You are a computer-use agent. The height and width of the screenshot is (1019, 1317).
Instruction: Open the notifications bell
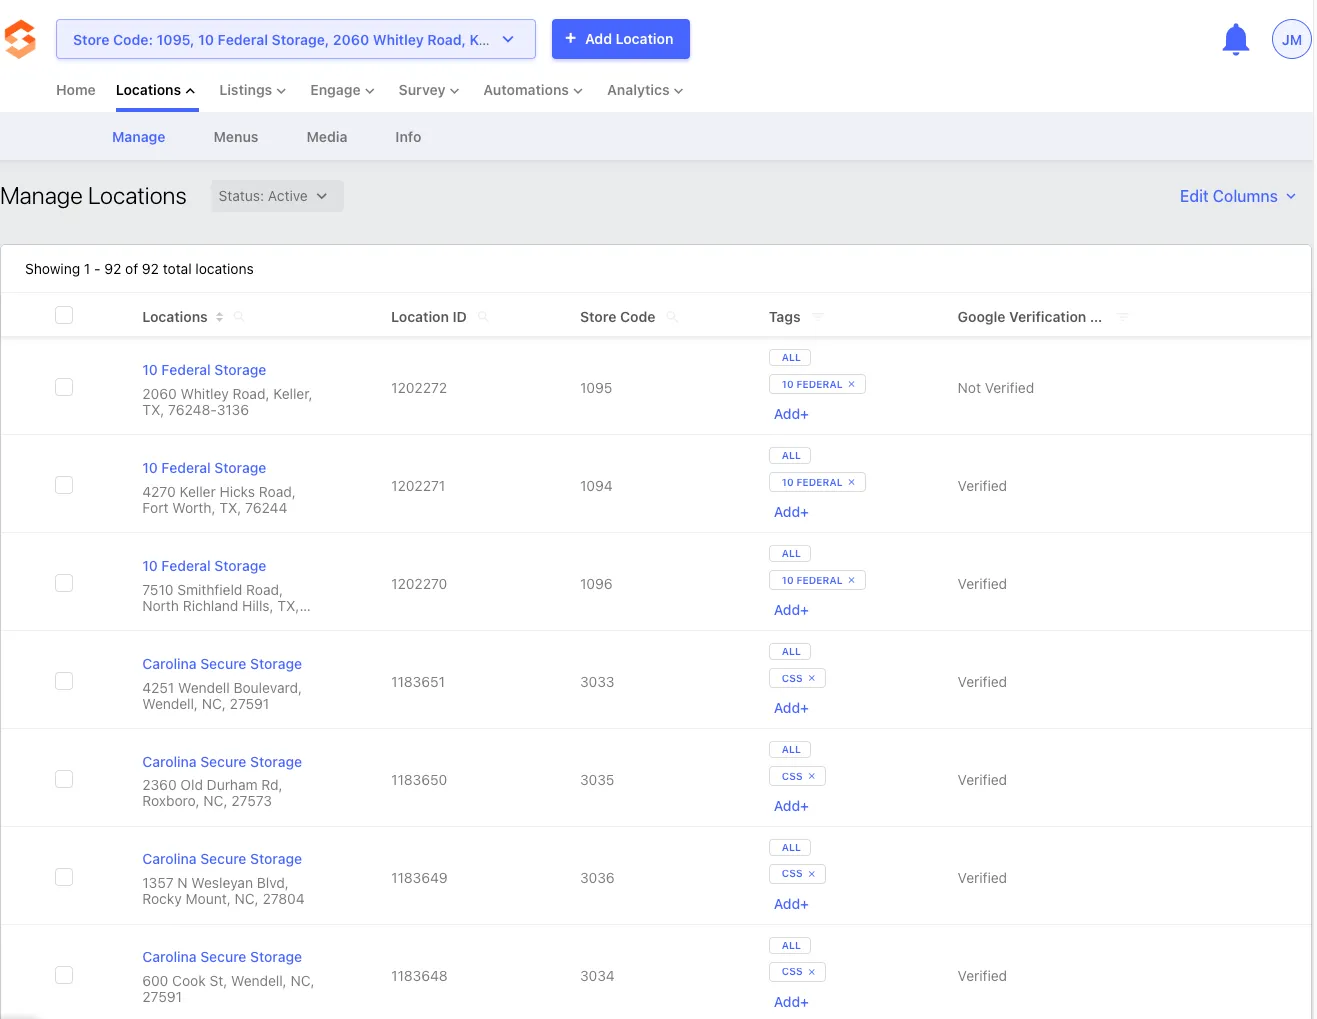(1236, 39)
